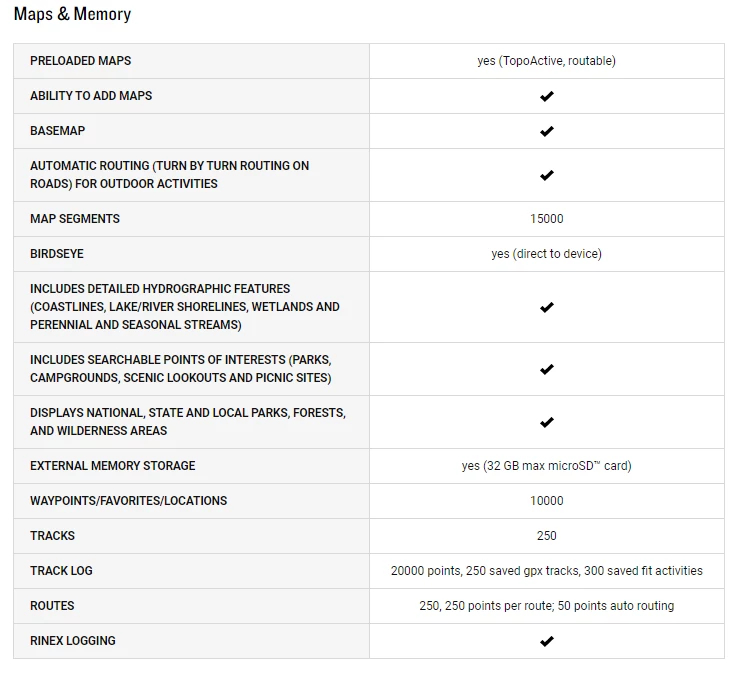Click the TopoActive routable value text
This screenshot has height=675, width=740.
546,61
